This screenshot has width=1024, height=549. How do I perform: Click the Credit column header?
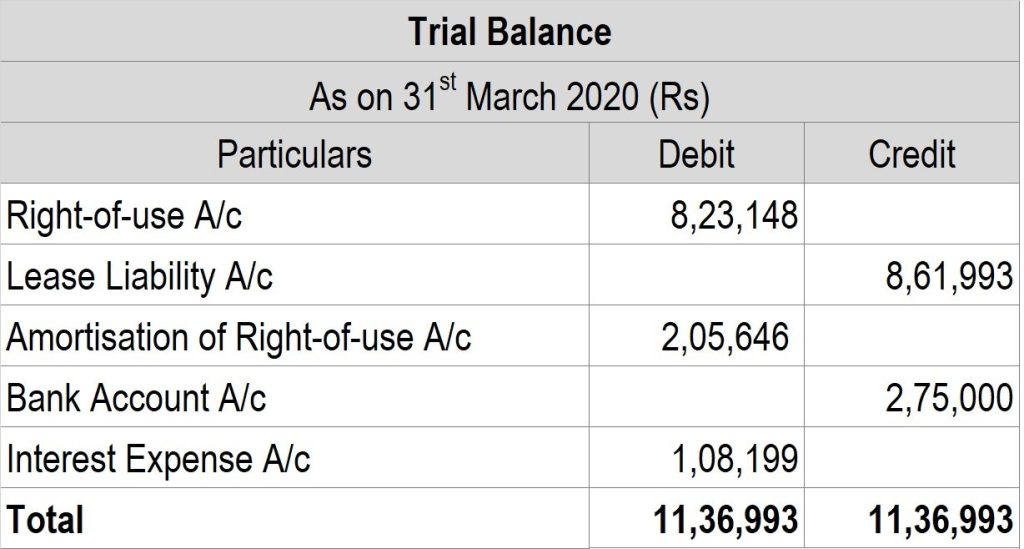click(911, 154)
